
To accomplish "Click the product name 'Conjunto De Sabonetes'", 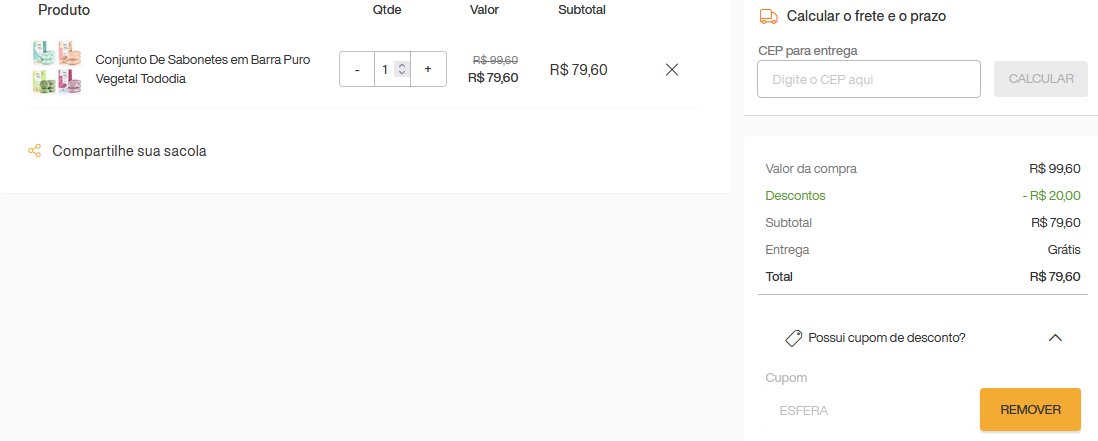I will (x=202, y=69).
